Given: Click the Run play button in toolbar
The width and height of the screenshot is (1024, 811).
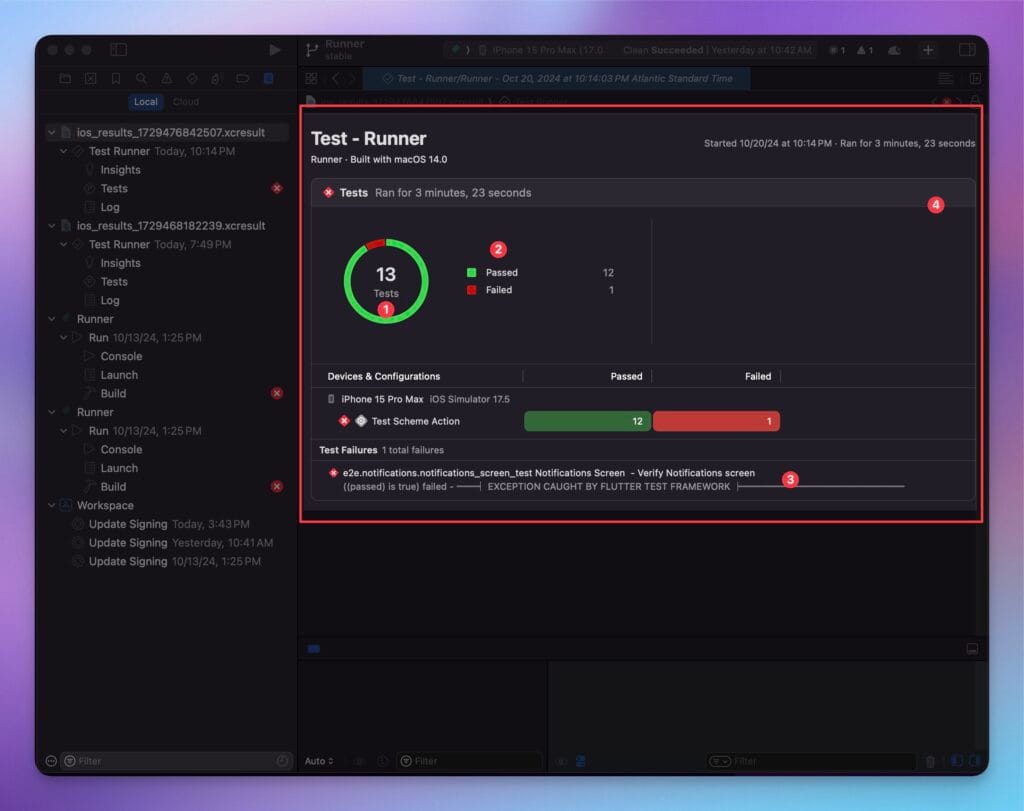Looking at the screenshot, I should [275, 49].
